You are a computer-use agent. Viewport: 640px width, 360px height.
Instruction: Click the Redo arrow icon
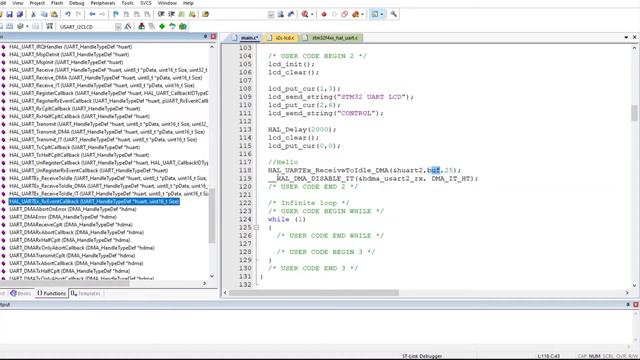[78, 14]
